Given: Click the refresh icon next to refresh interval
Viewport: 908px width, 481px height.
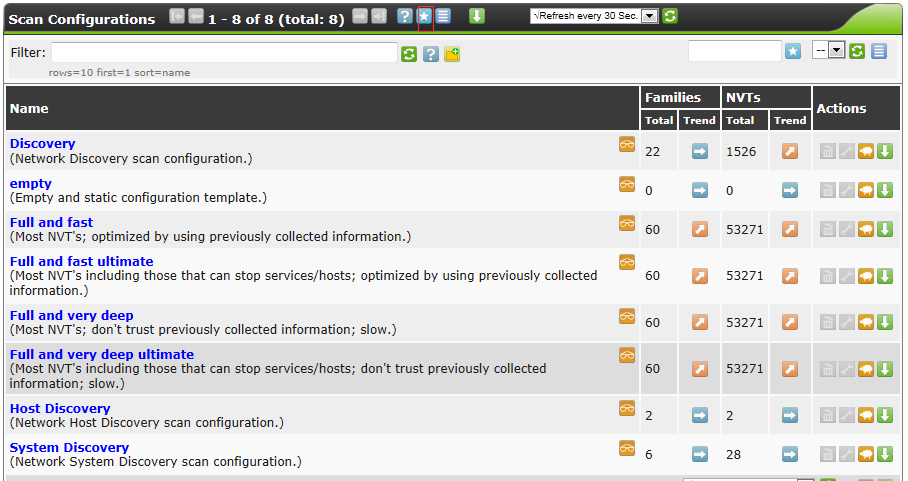Looking at the screenshot, I should pyautogui.click(x=670, y=16).
